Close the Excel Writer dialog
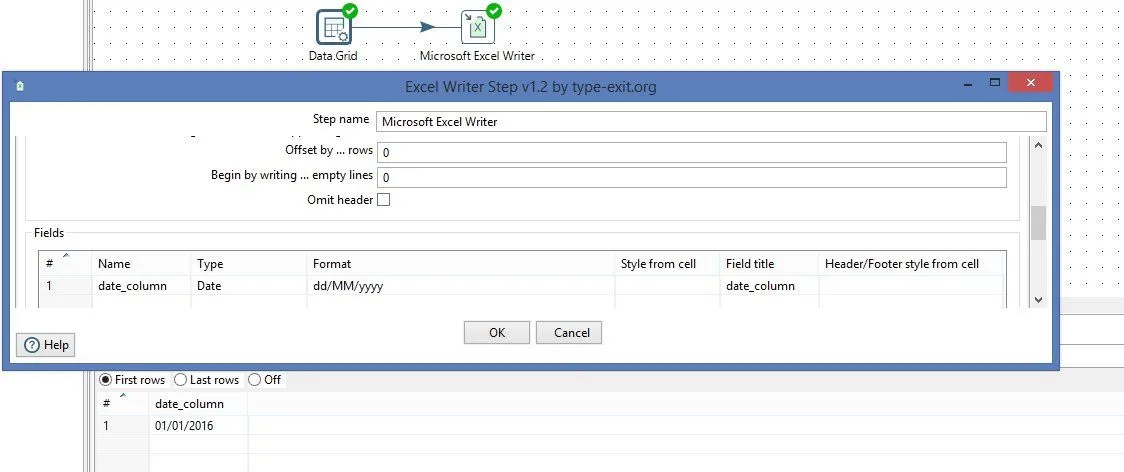This screenshot has width=1124, height=472. [1030, 82]
